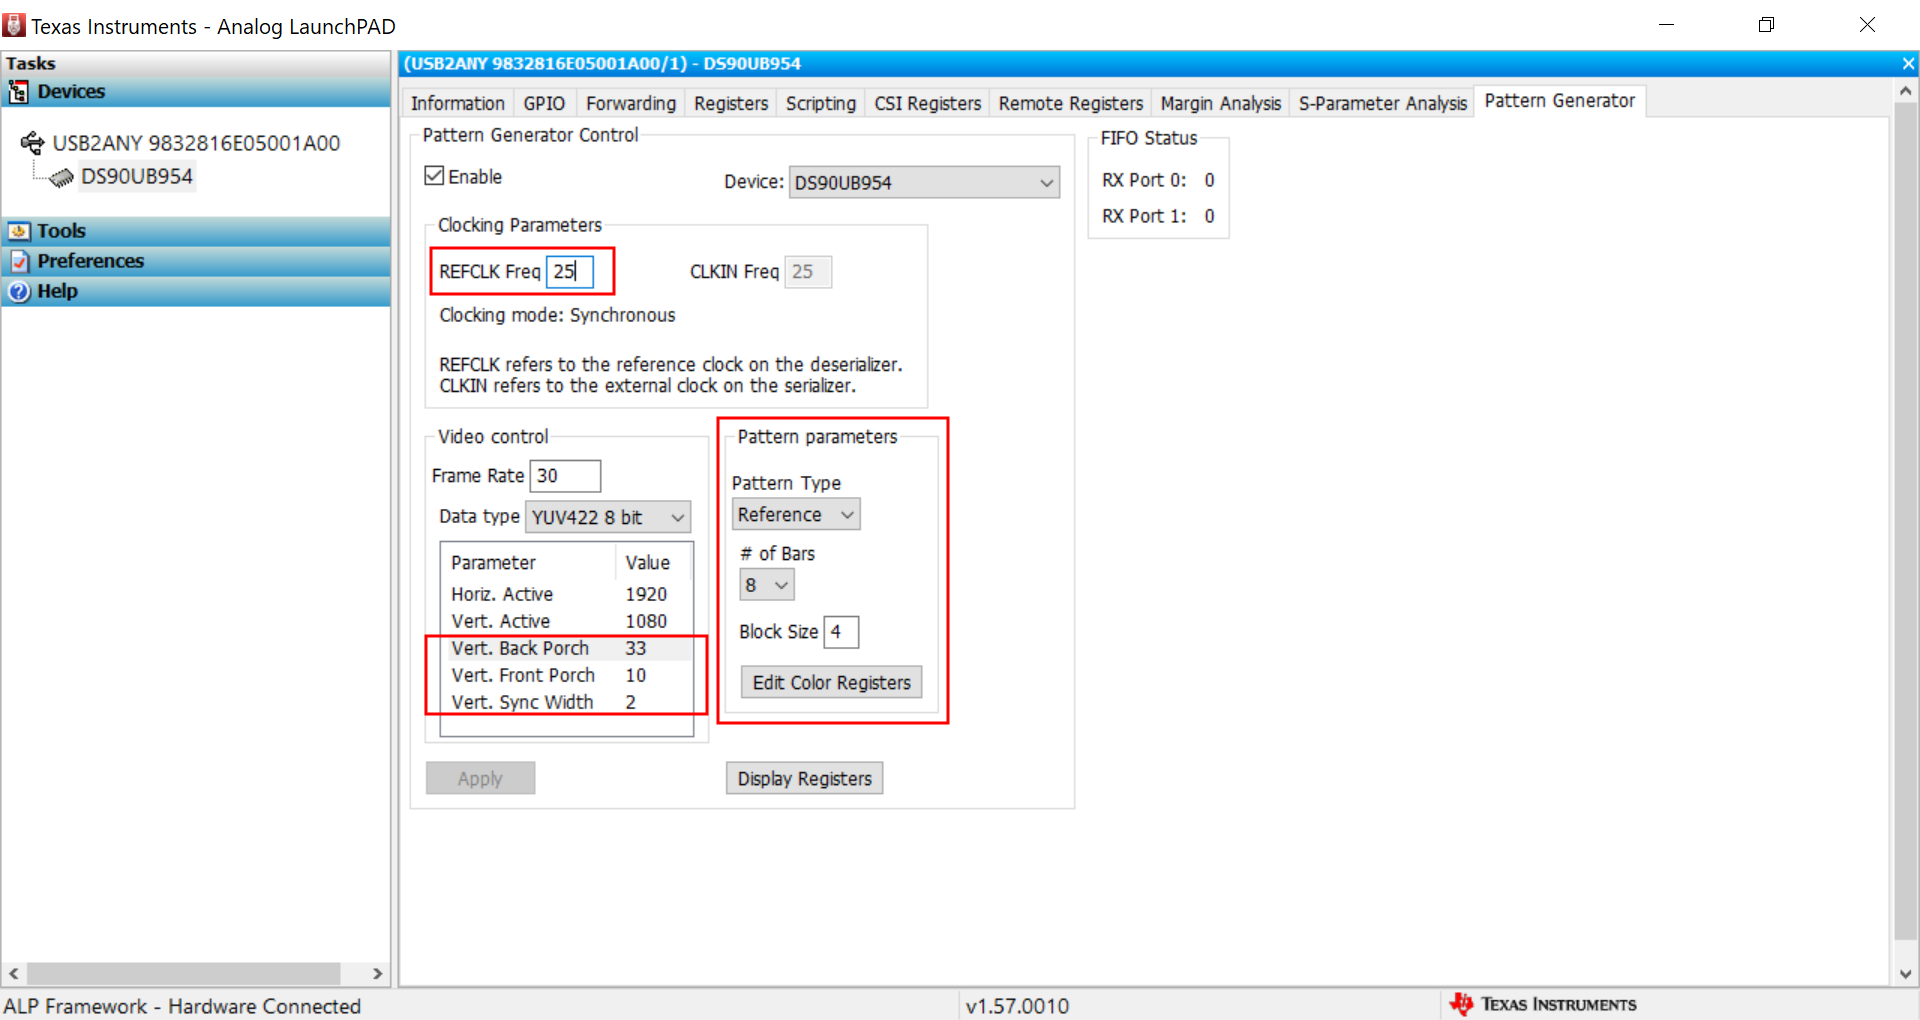Click the Frame Rate input field
This screenshot has height=1020, width=1920.
coord(565,476)
